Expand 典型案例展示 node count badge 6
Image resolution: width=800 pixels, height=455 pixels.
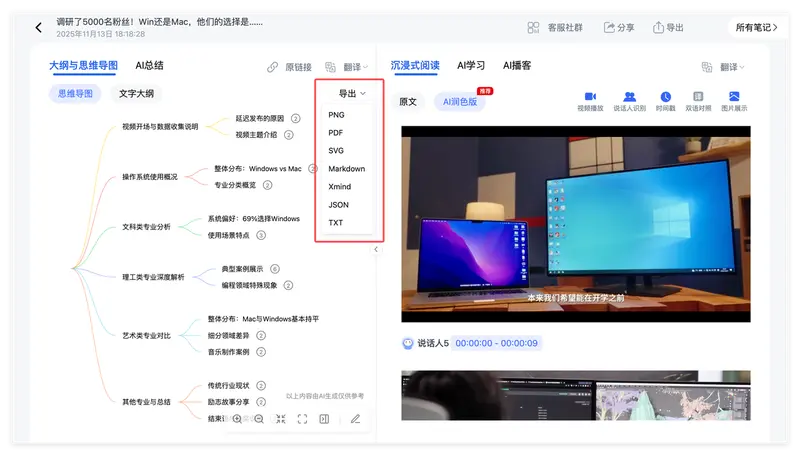tap(274, 269)
